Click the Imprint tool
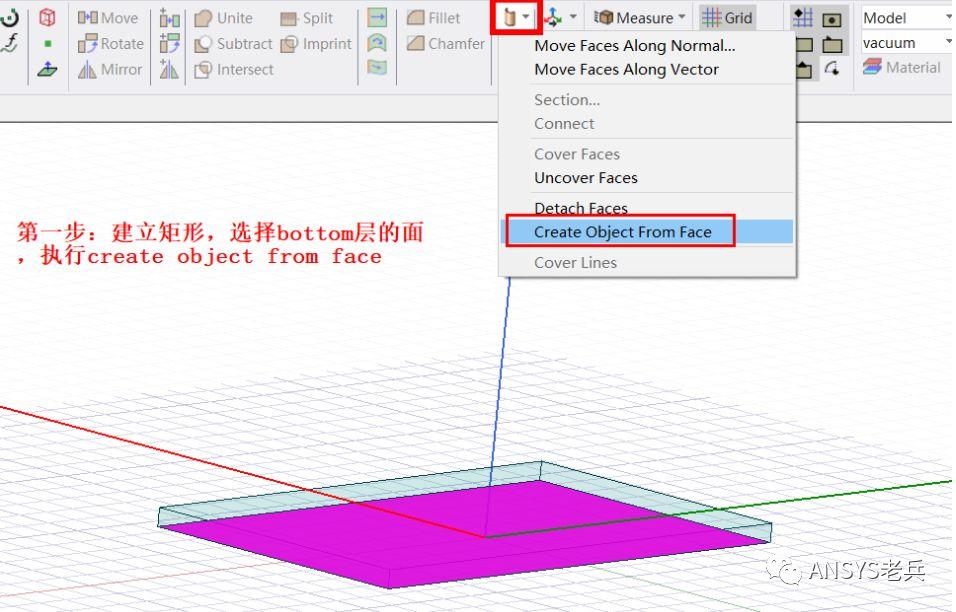Screen dimensions: 956x612 point(316,44)
